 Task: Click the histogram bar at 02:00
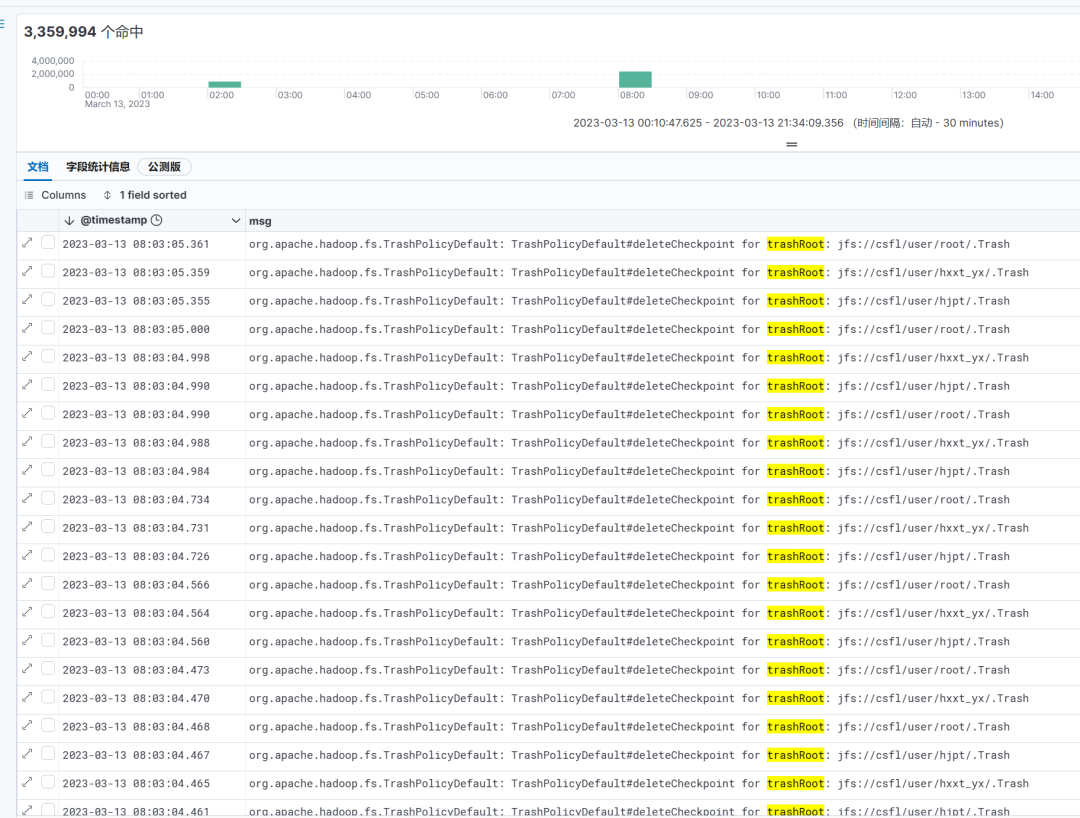[x=225, y=85]
